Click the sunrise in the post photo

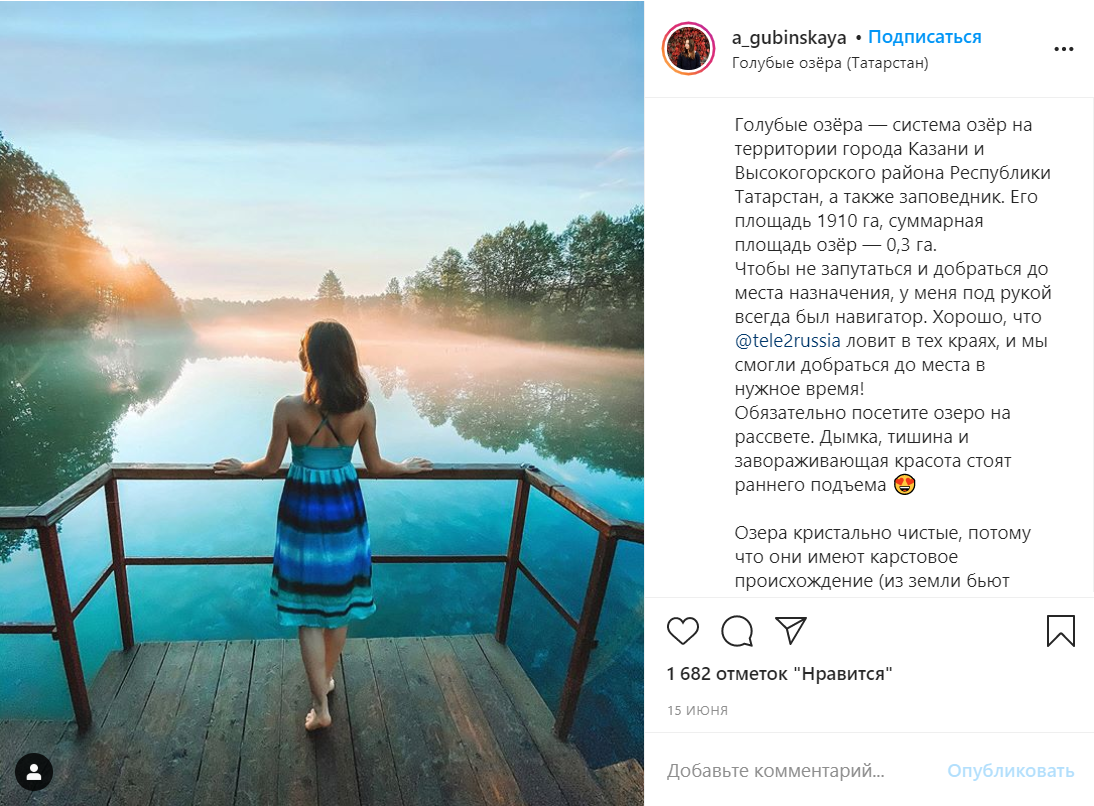(121, 258)
